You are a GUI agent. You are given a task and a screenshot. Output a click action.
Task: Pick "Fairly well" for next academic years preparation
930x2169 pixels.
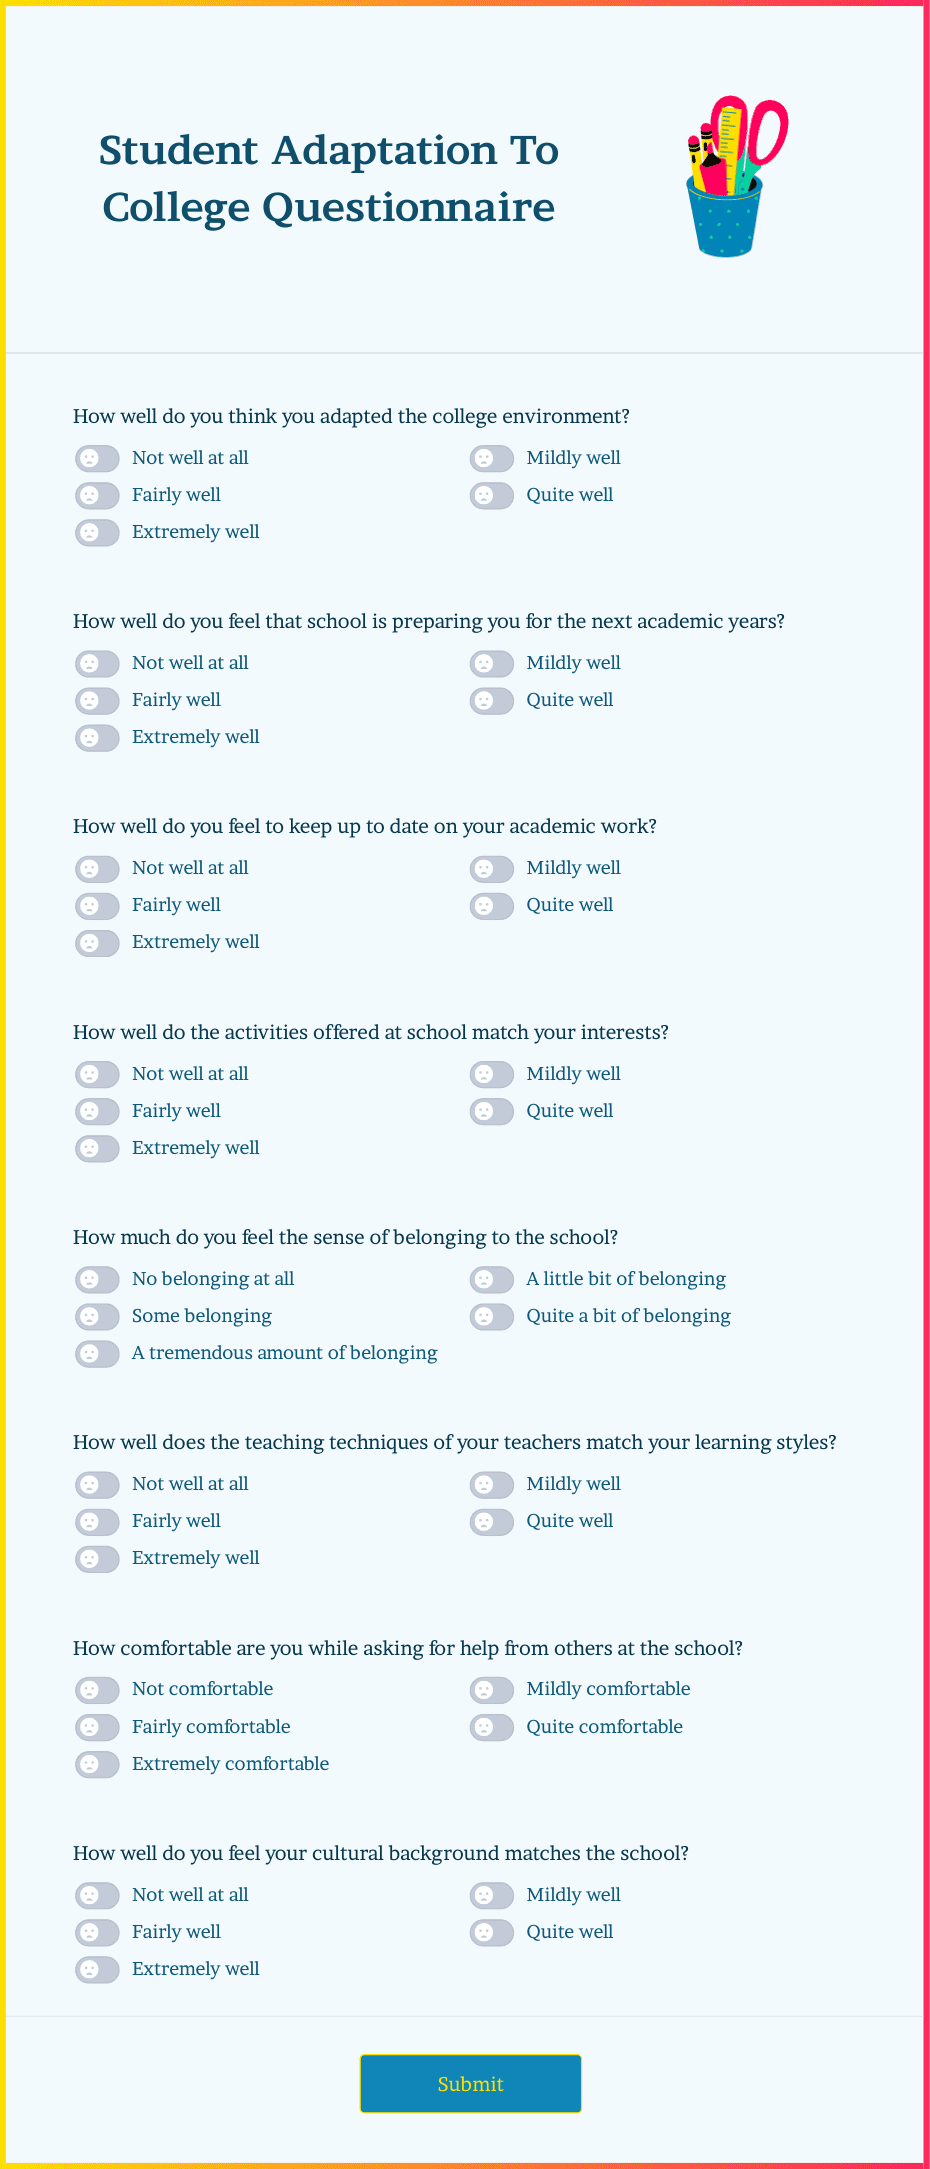coord(97,700)
